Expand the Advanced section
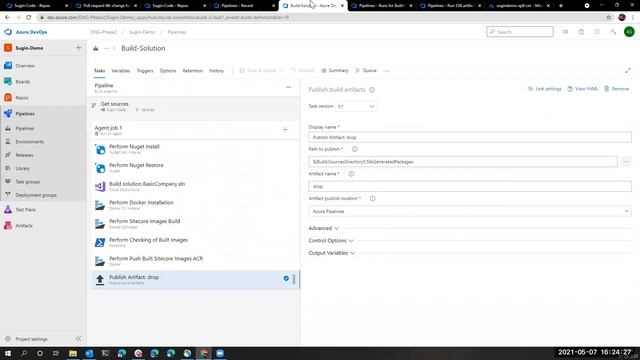Image resolution: width=640 pixels, height=360 pixels. 324,228
